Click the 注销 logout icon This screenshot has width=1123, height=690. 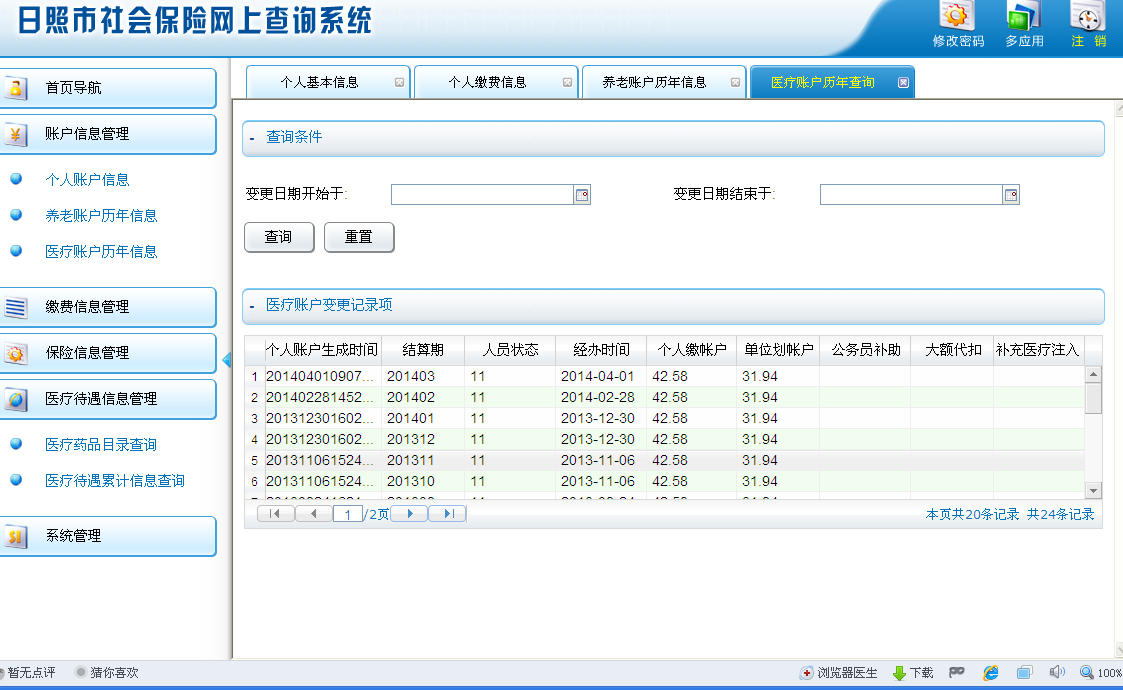click(x=1088, y=18)
